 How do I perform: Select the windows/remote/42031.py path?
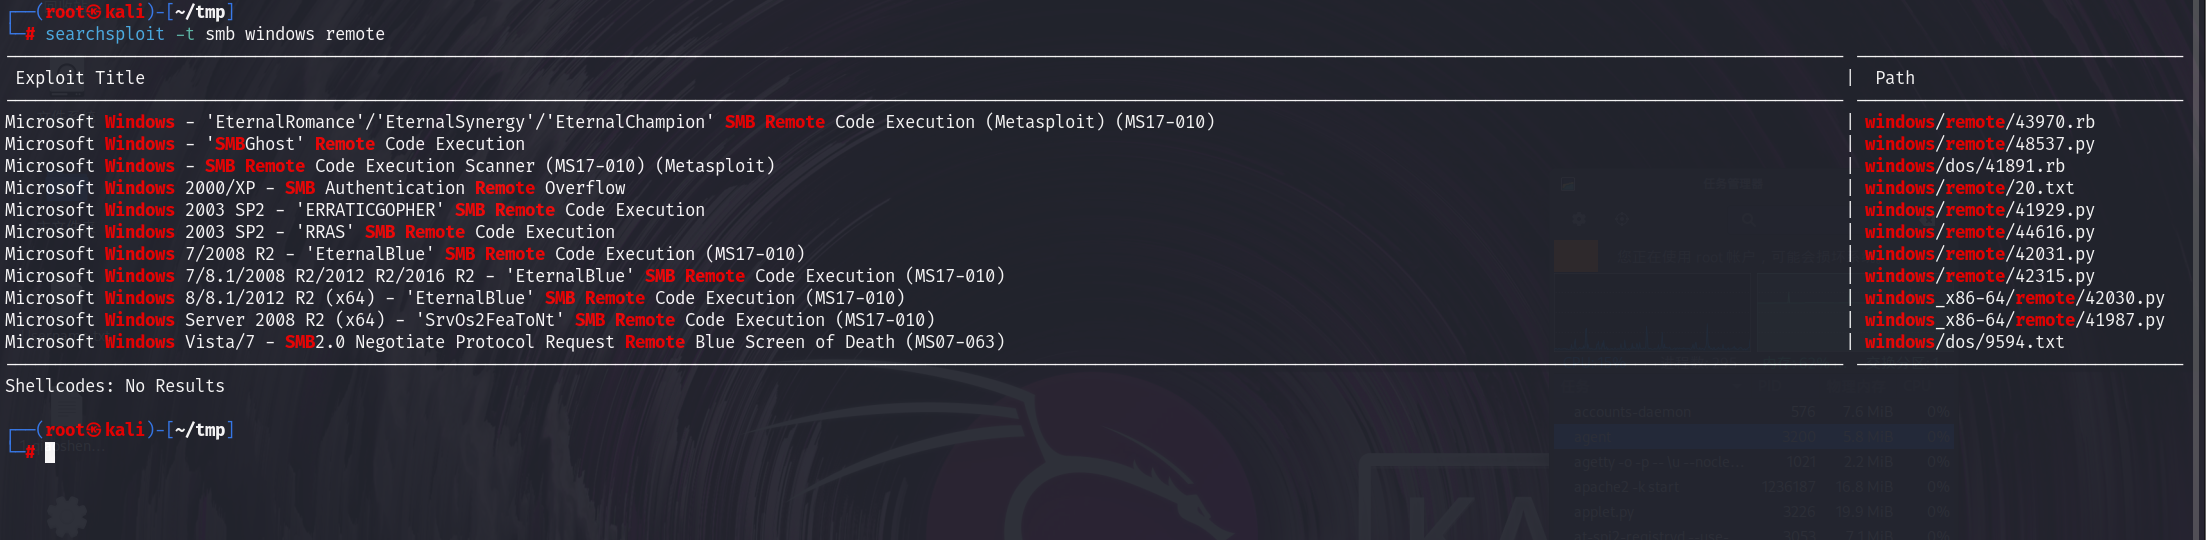1979,254
